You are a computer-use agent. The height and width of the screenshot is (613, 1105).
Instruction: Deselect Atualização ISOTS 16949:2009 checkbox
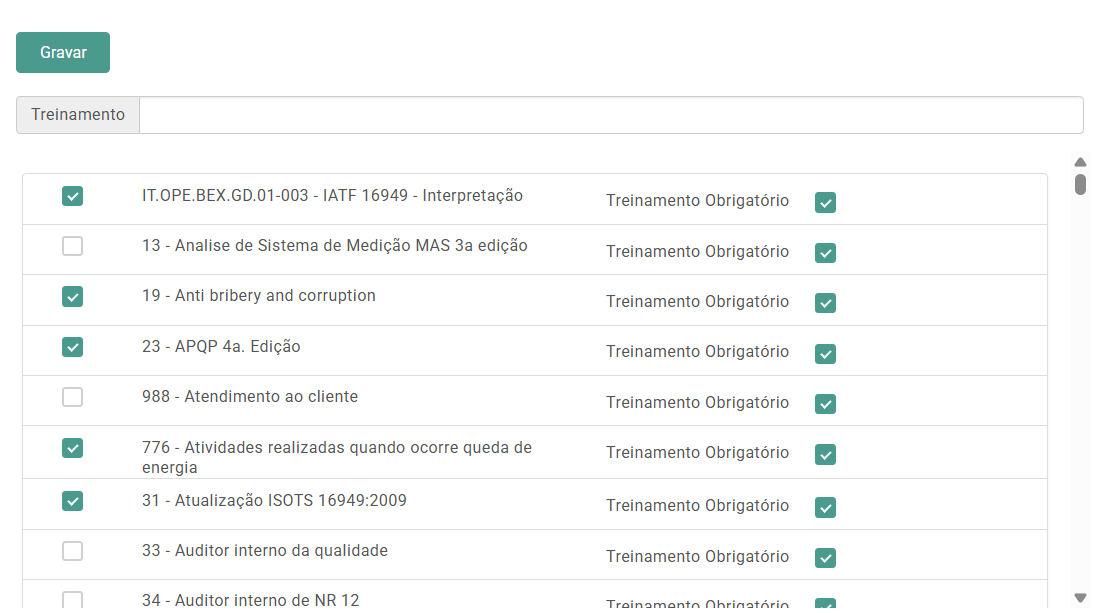[72, 501]
